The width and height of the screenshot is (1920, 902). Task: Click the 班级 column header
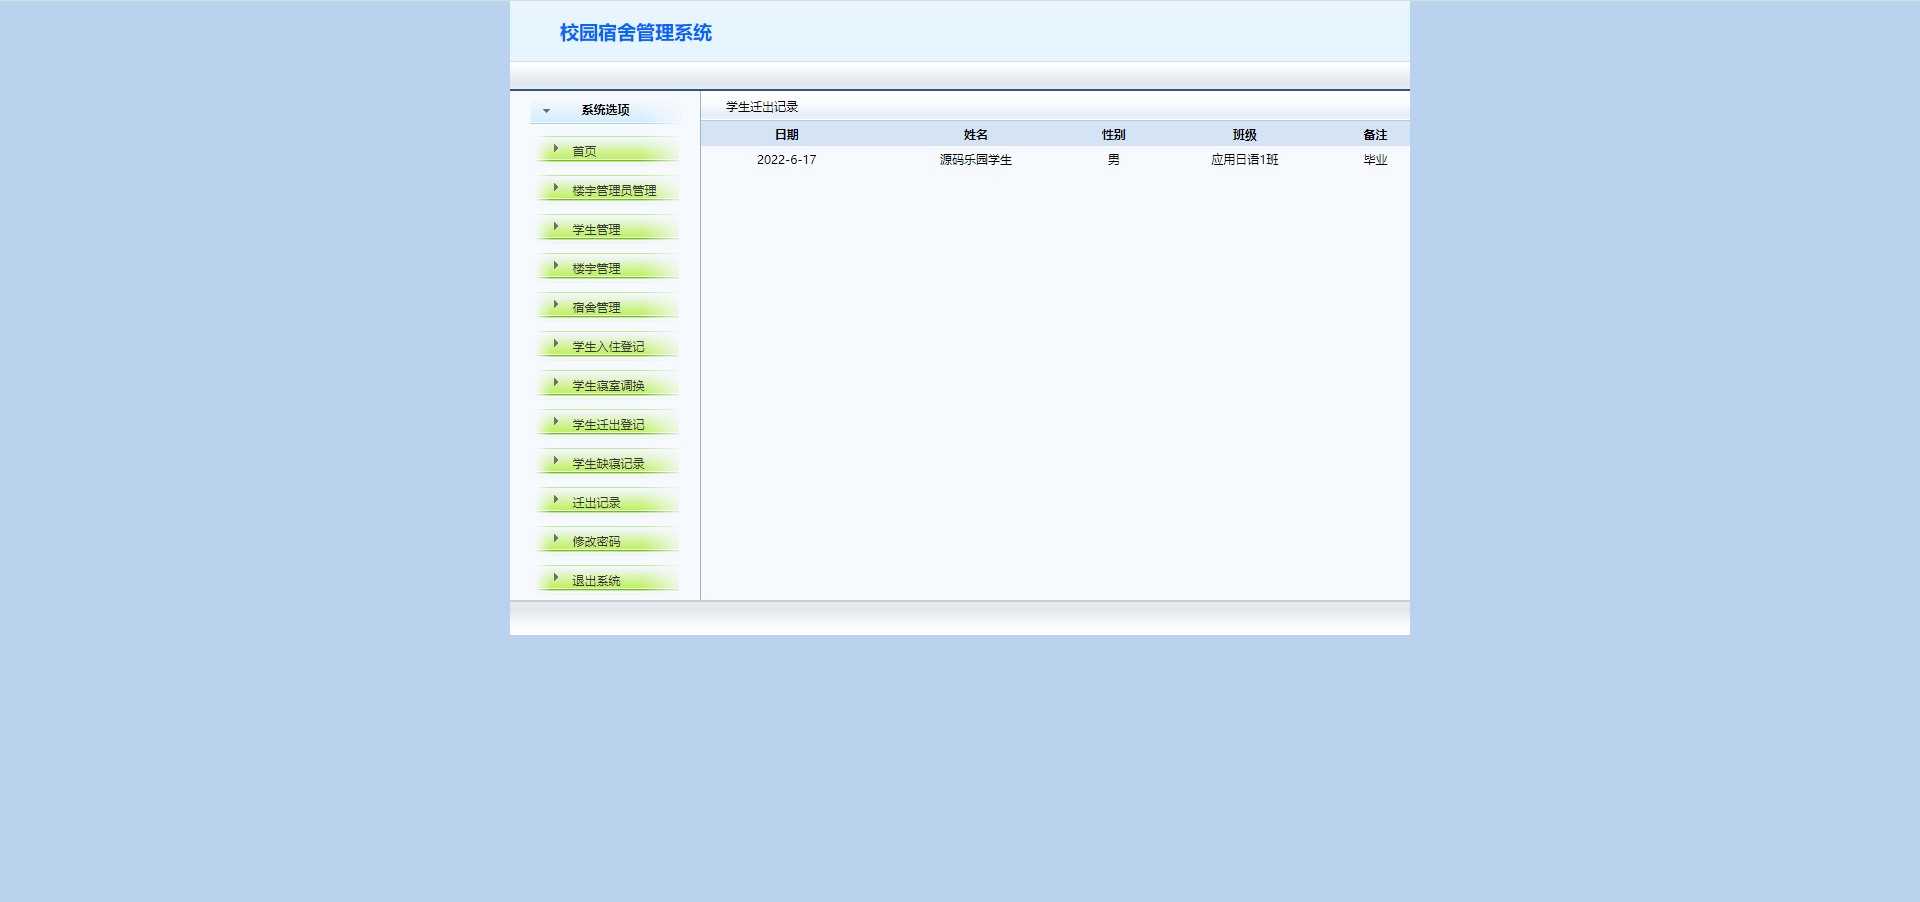pyautogui.click(x=1245, y=135)
